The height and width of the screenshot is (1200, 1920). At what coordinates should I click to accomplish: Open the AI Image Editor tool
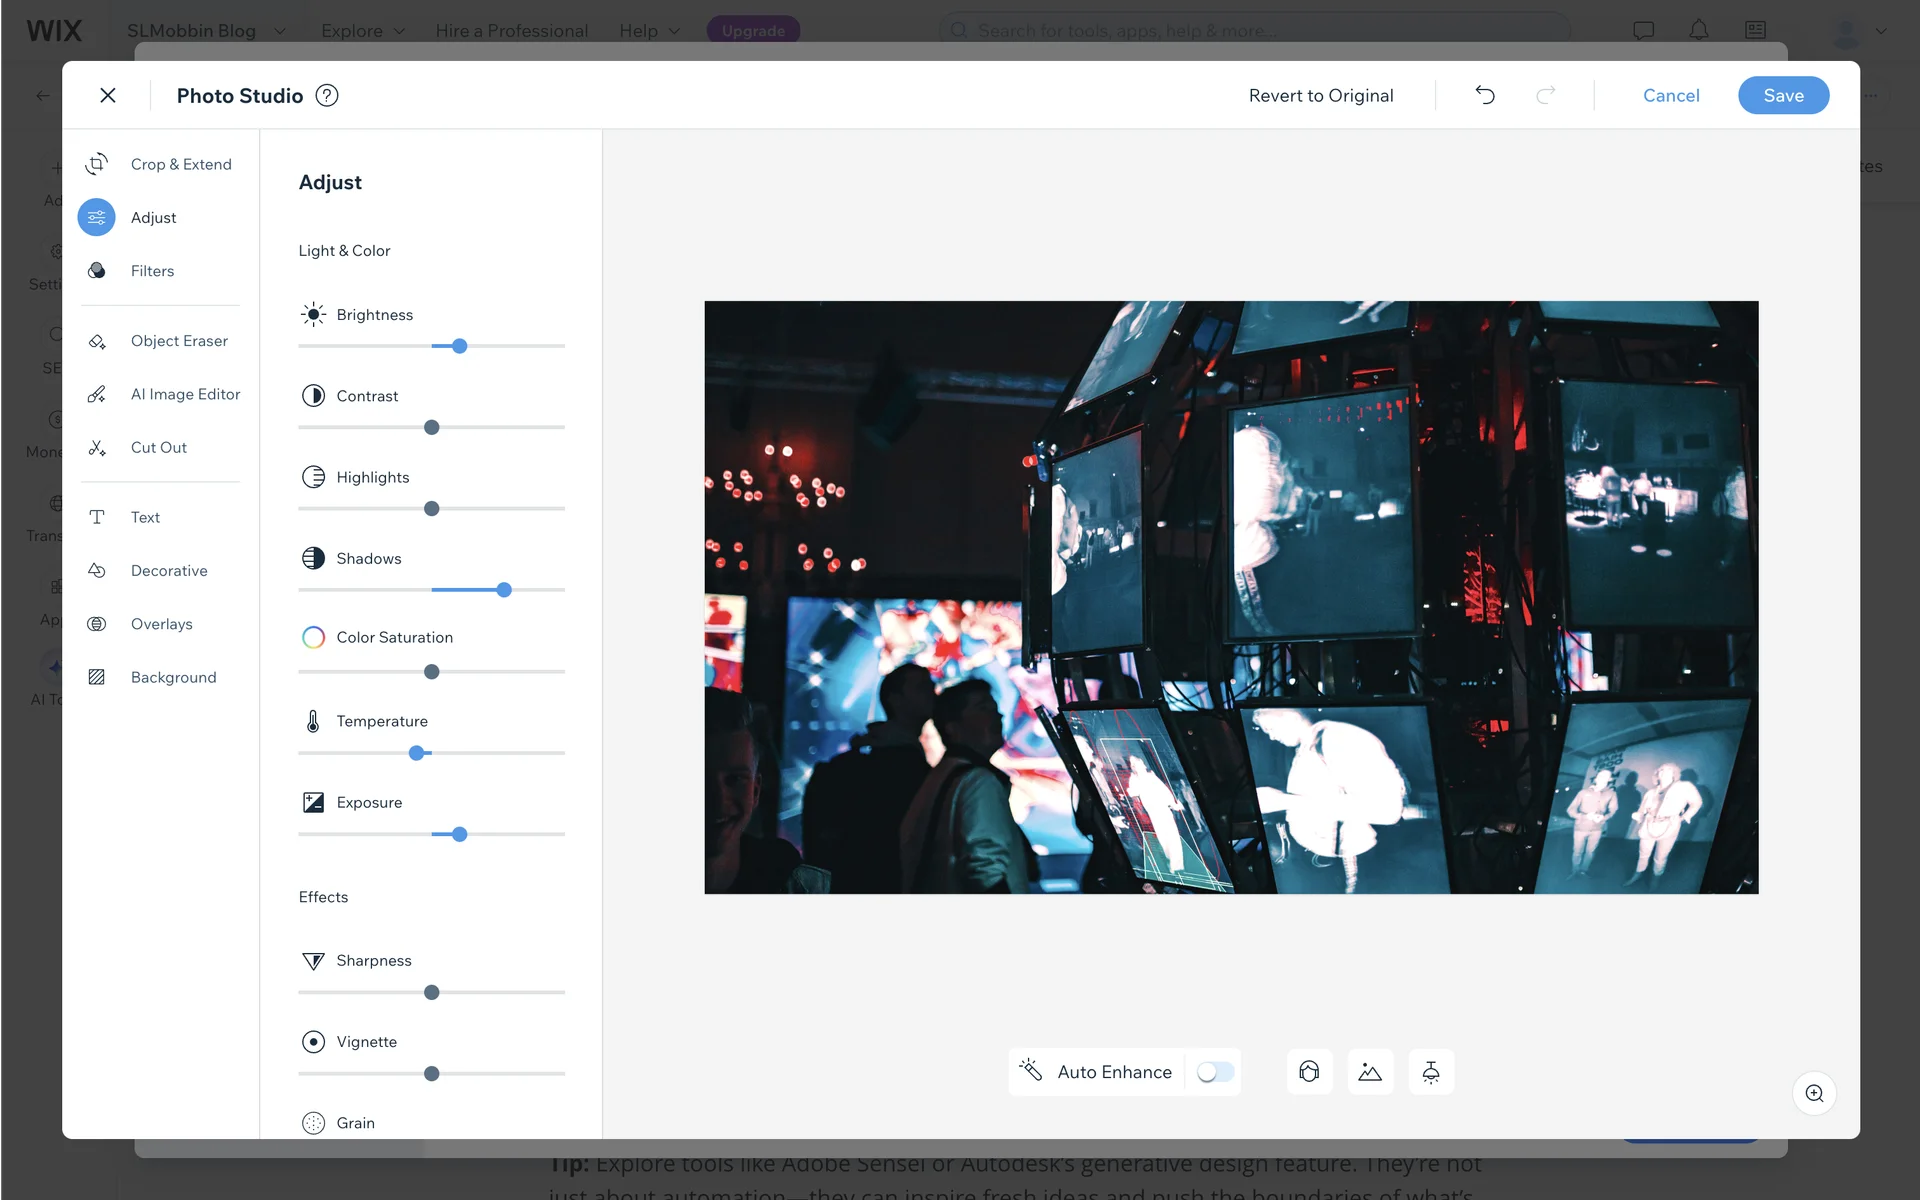pos(185,394)
